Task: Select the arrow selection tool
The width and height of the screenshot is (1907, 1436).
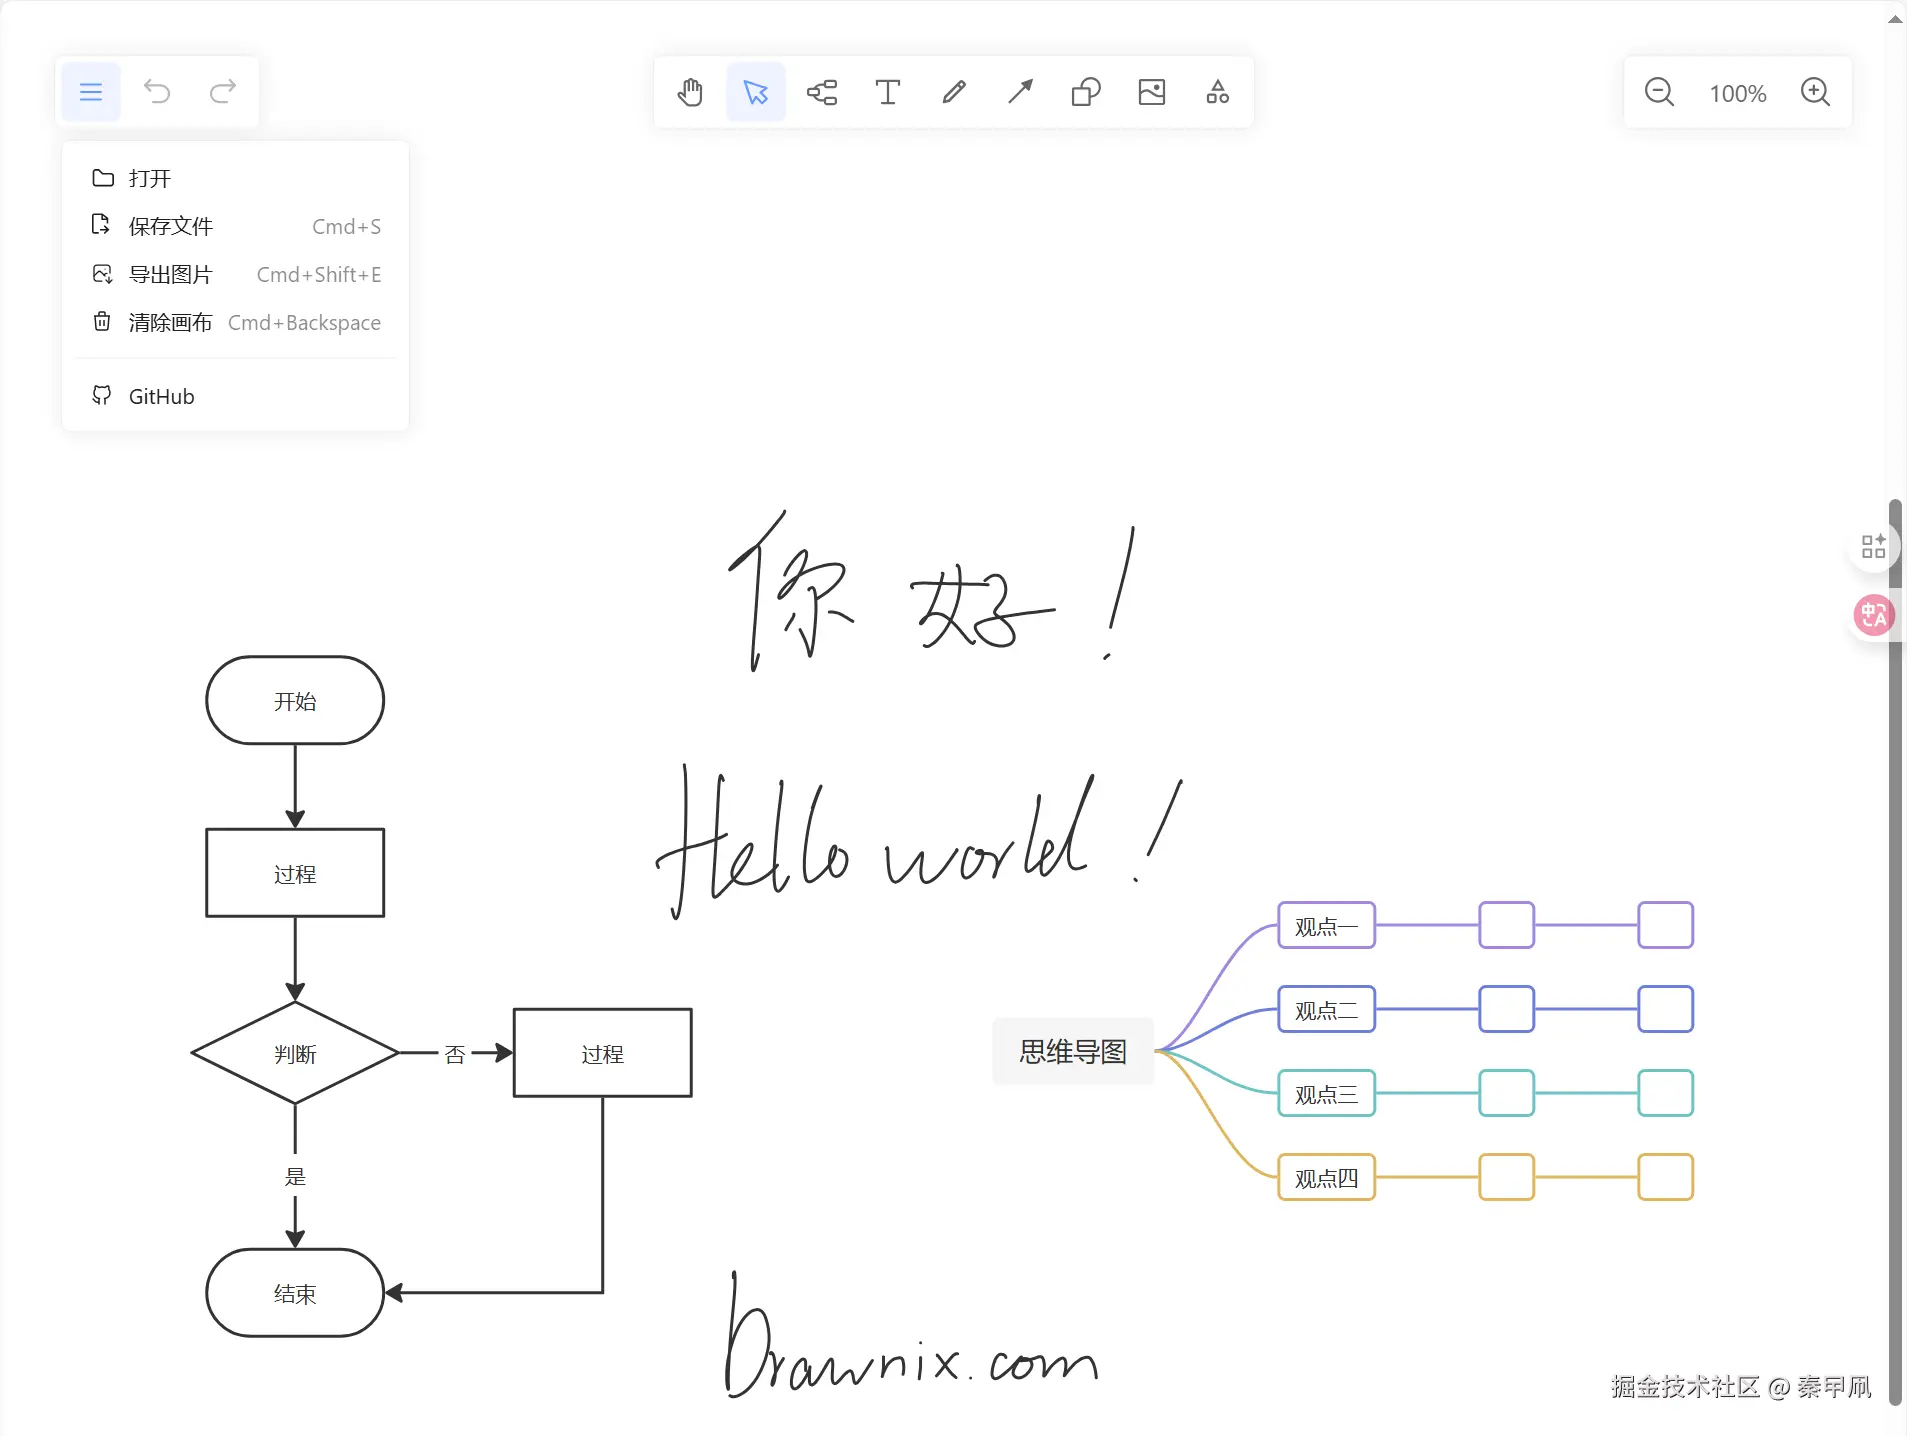Action: click(756, 92)
